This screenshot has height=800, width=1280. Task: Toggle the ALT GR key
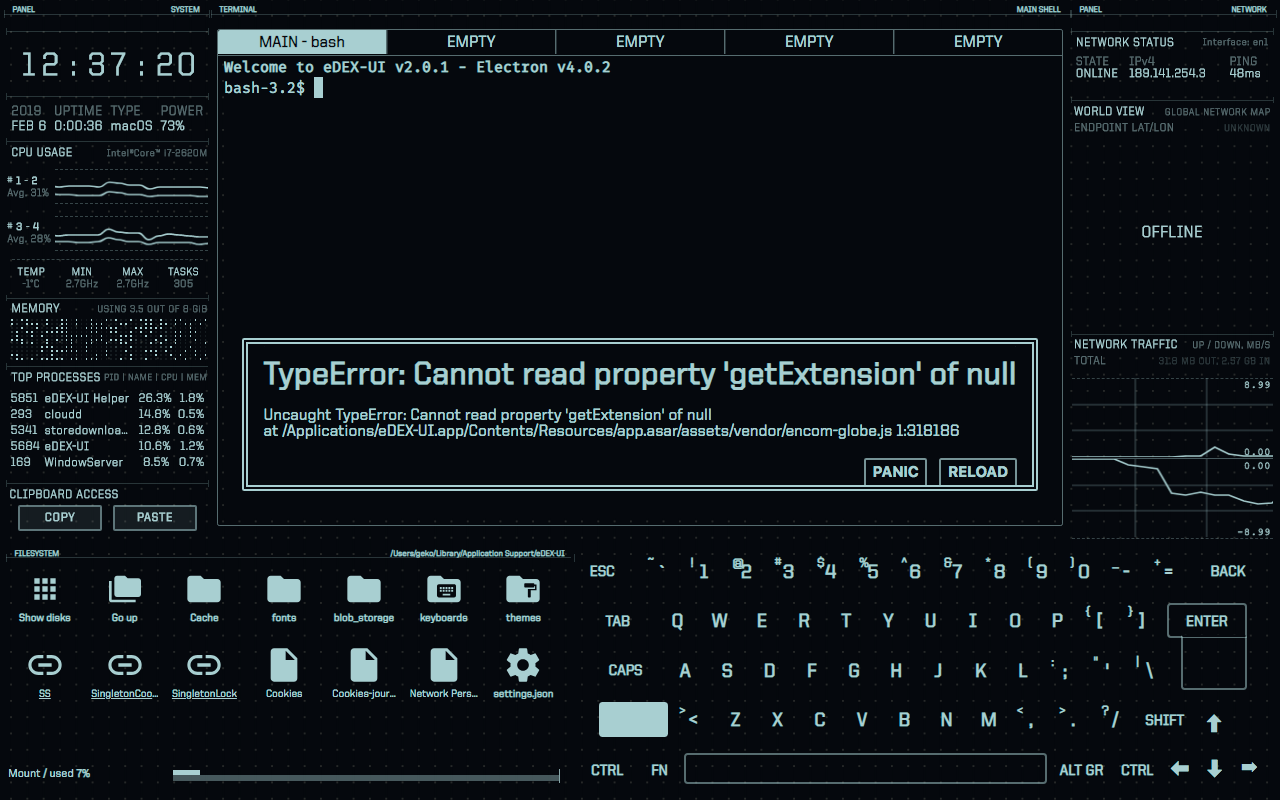pos(1081,770)
